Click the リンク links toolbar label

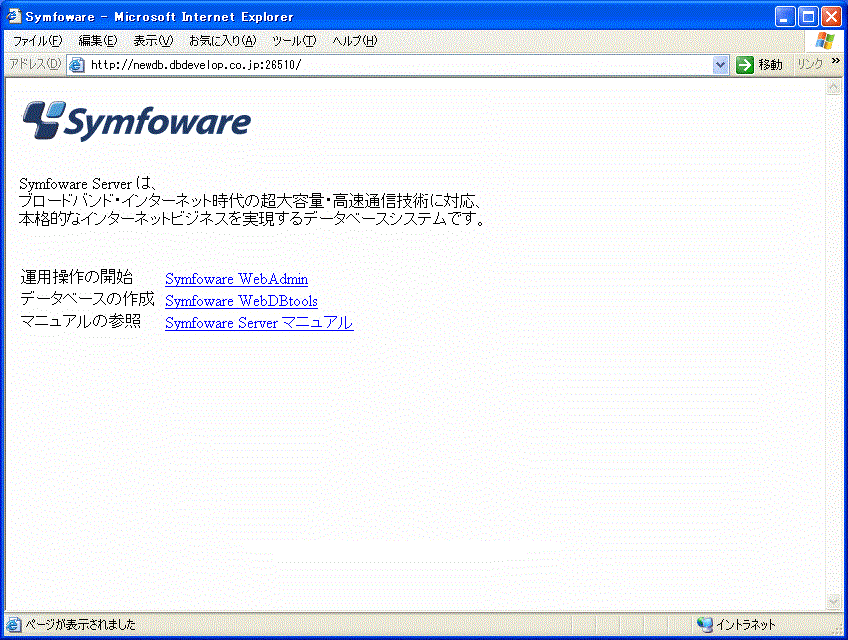pyautogui.click(x=810, y=64)
